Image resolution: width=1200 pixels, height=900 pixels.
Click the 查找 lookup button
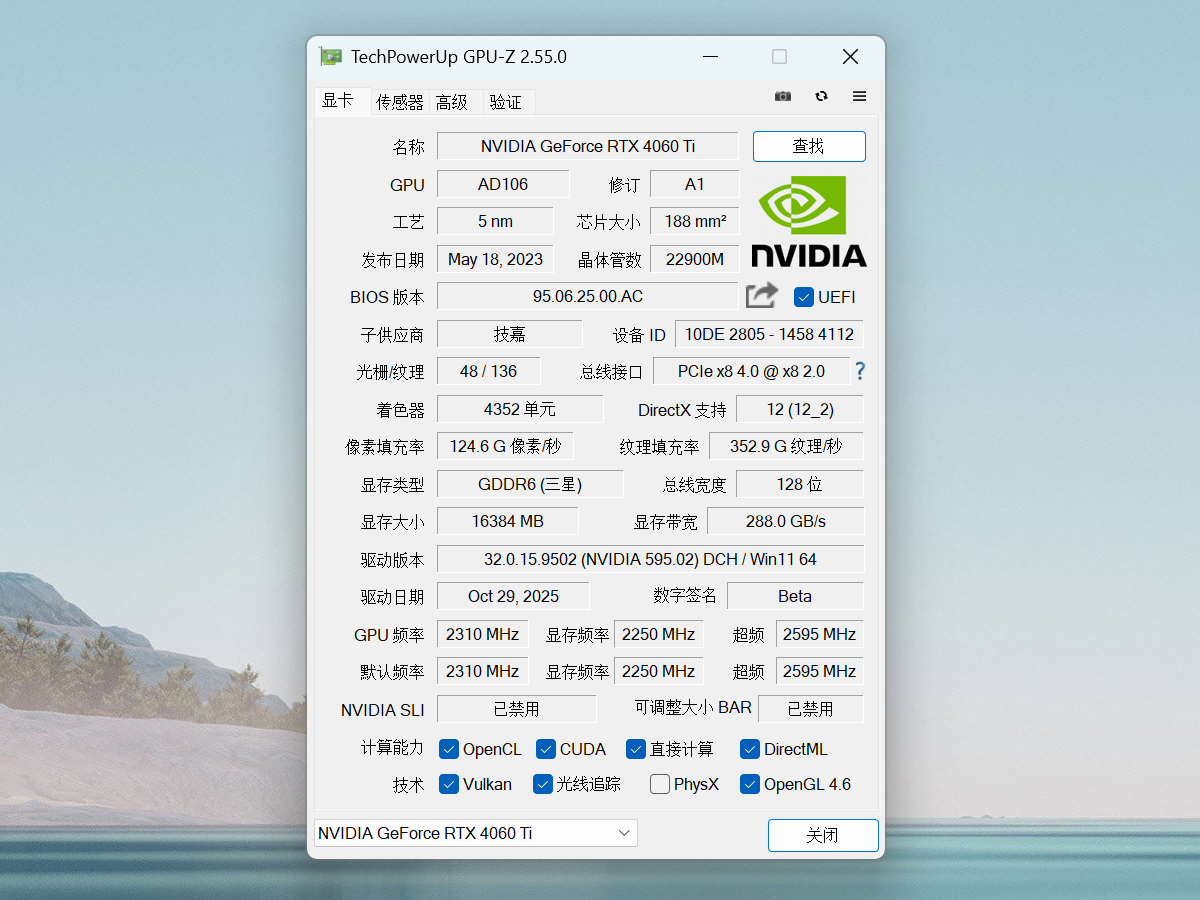tap(809, 146)
